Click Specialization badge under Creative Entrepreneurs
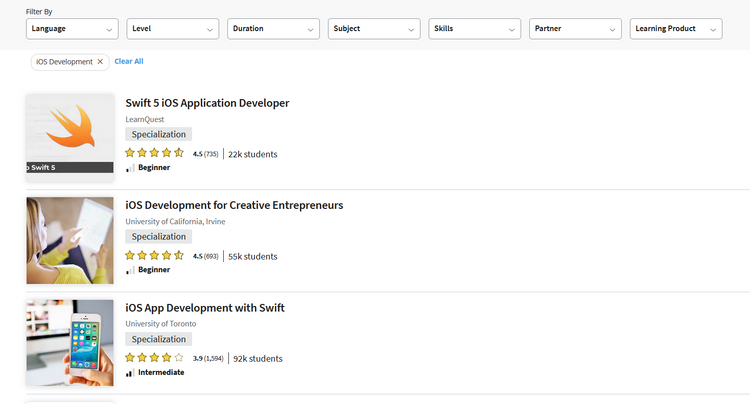The width and height of the screenshot is (750, 404). [159, 237]
